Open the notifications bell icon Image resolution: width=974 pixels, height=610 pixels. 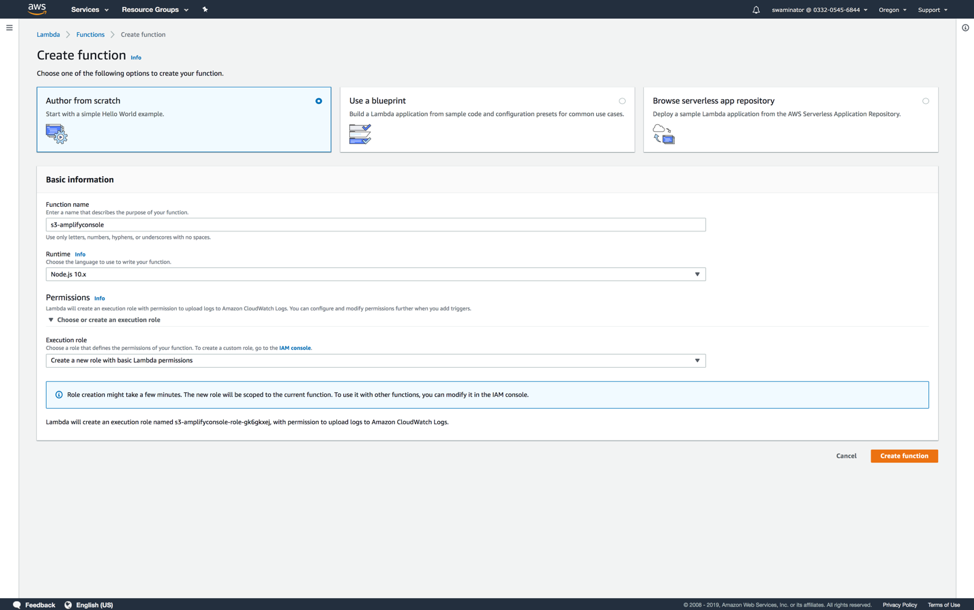756,10
